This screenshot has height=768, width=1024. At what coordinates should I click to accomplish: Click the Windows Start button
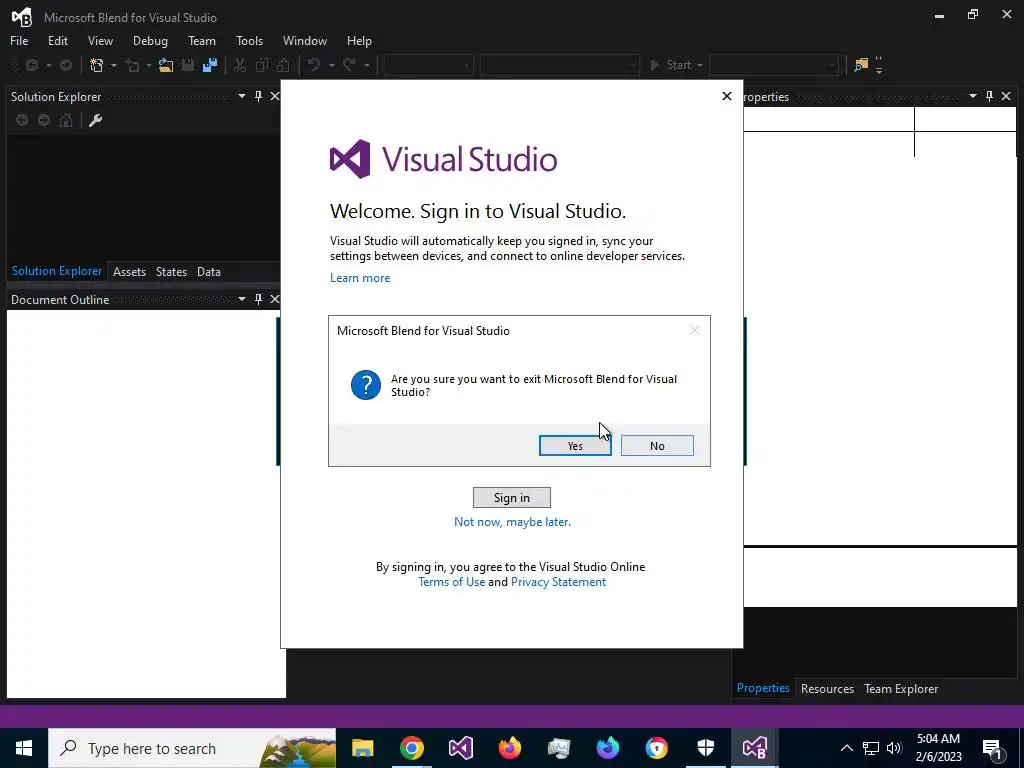[x=24, y=748]
